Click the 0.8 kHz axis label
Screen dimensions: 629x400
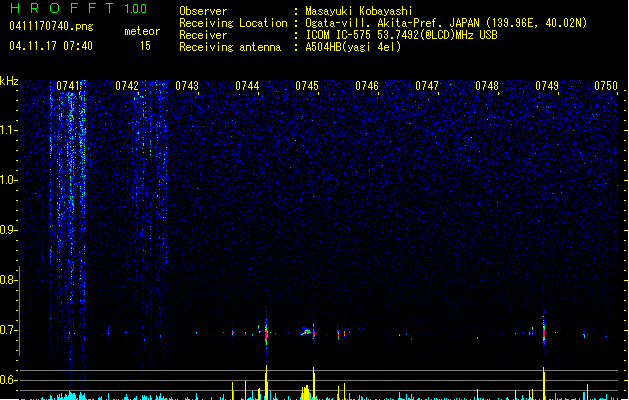click(9, 280)
